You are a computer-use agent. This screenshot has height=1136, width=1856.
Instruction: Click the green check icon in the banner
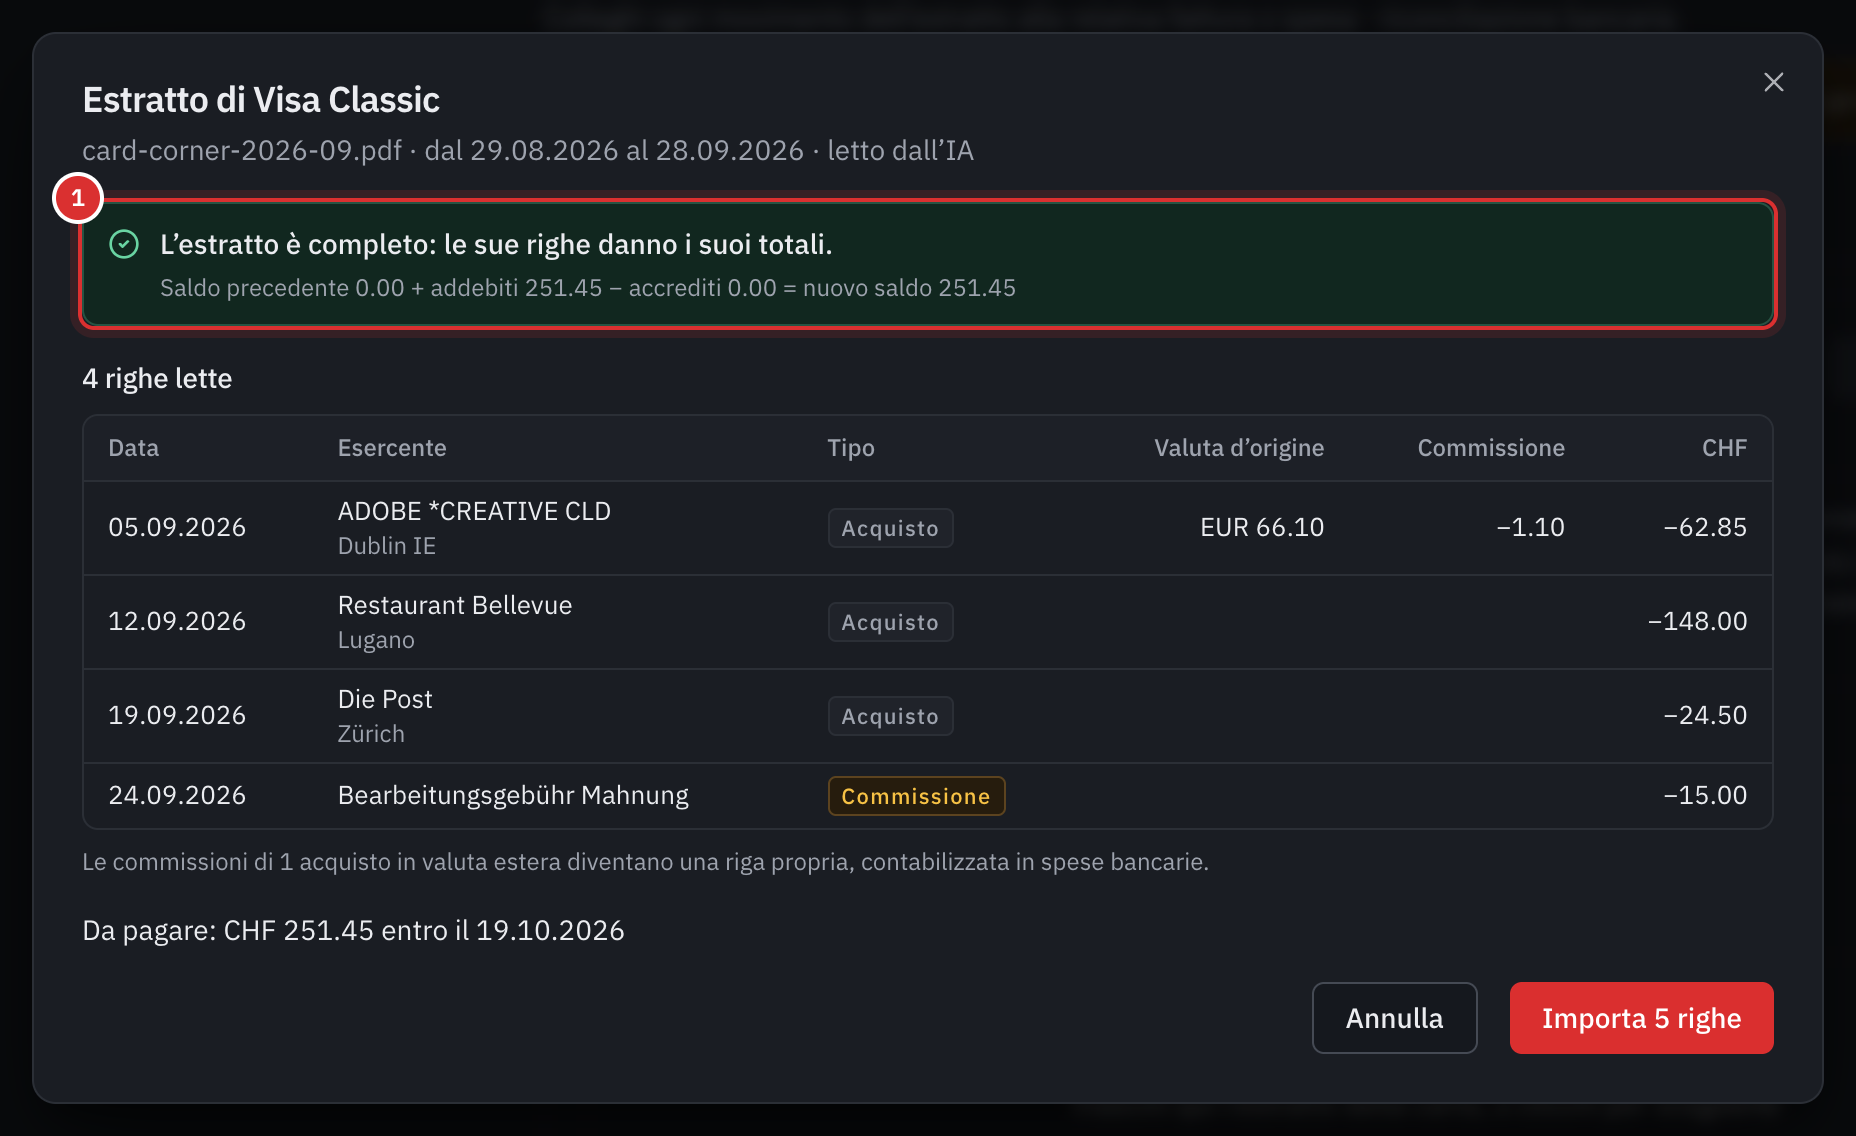pyautogui.click(x=124, y=244)
